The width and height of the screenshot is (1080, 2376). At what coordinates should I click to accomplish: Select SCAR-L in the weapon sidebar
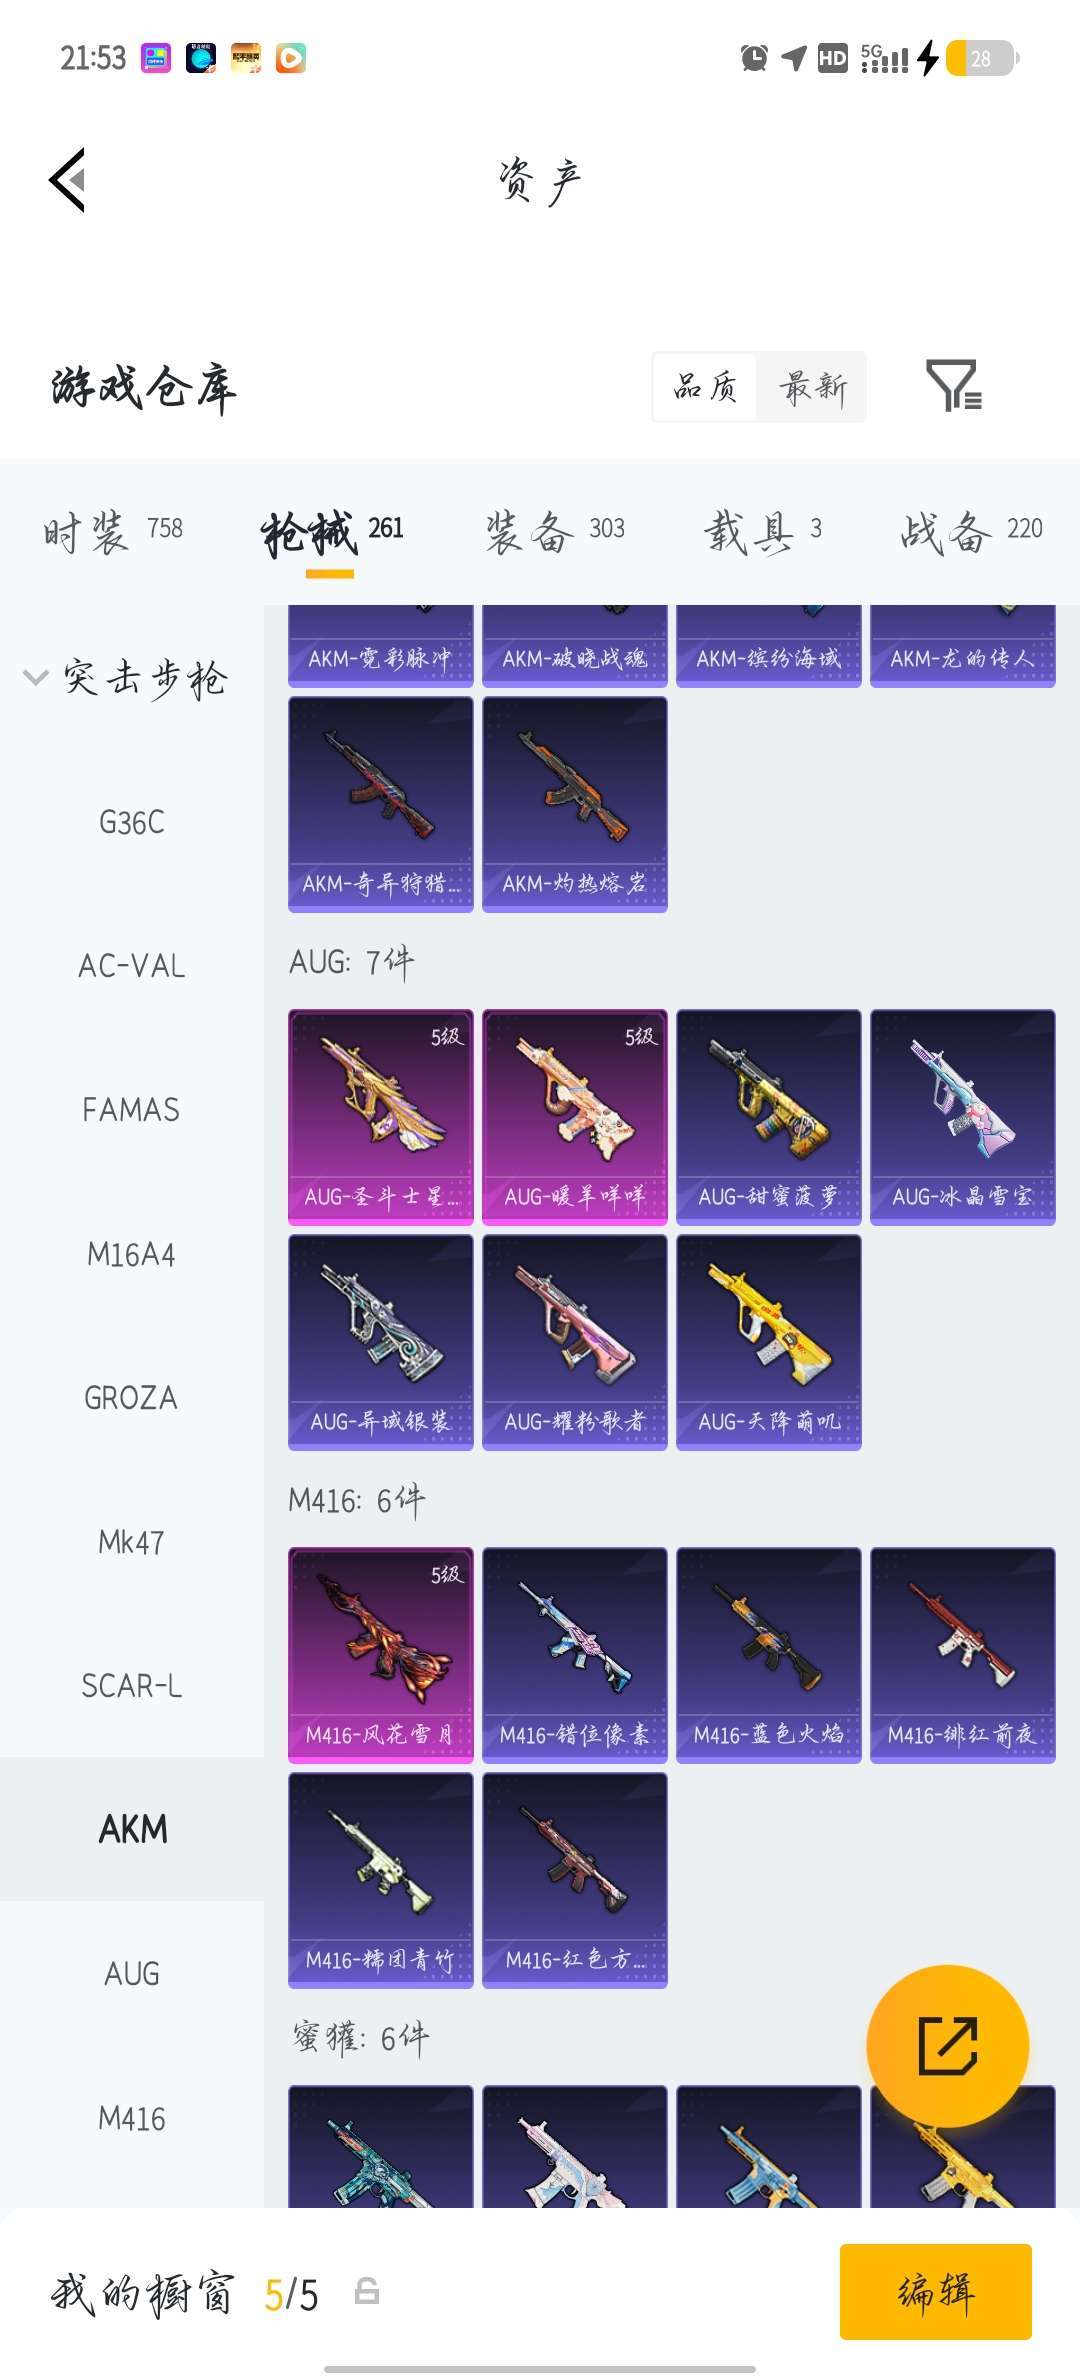point(132,1686)
